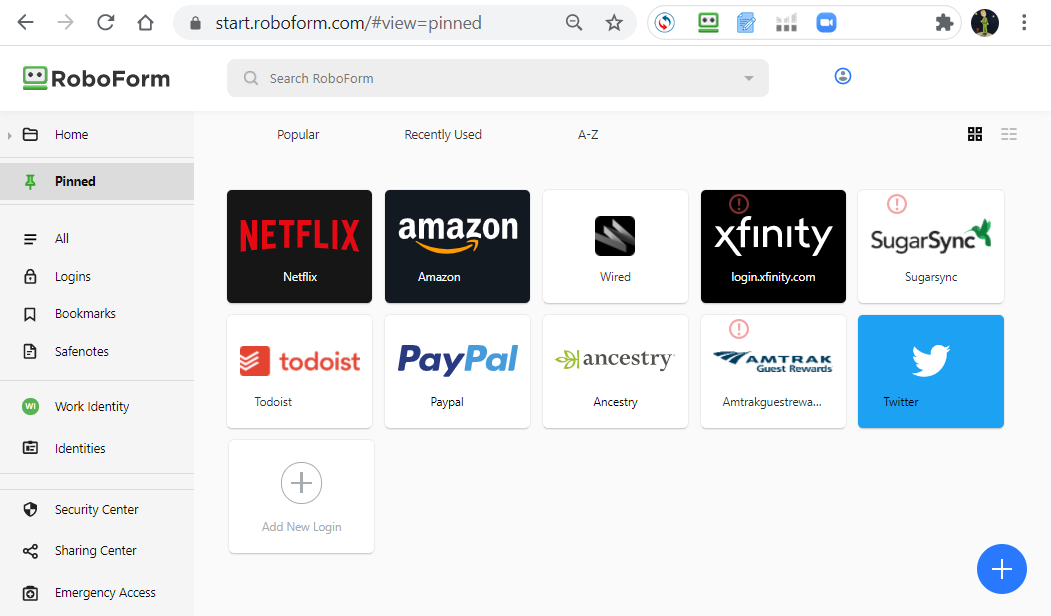
Task: Click Add New Login tile
Action: coord(301,496)
